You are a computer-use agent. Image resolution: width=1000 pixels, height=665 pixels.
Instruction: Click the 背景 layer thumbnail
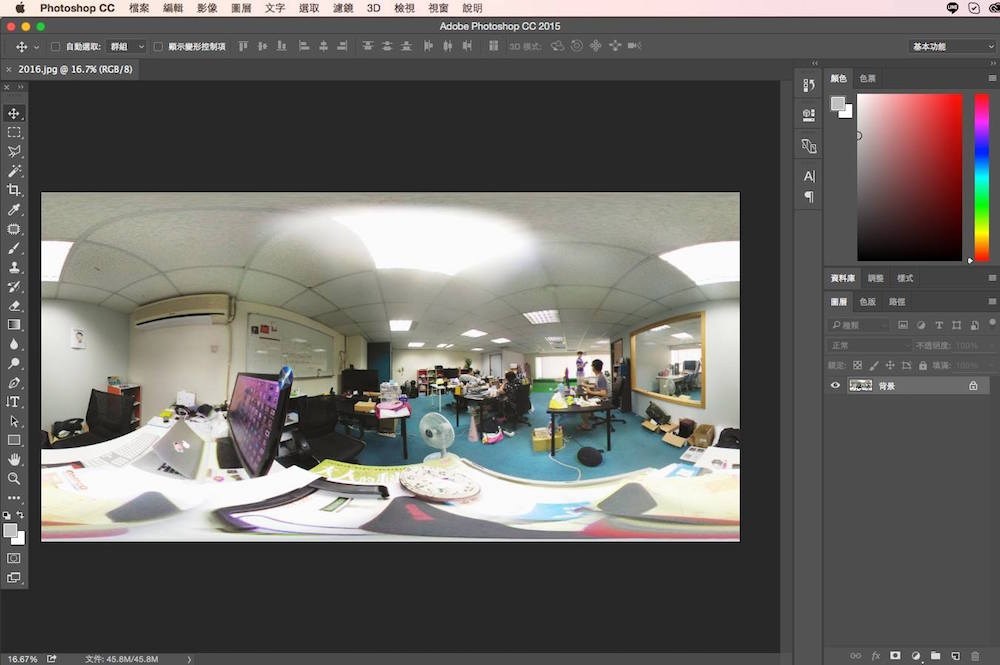[x=860, y=385]
